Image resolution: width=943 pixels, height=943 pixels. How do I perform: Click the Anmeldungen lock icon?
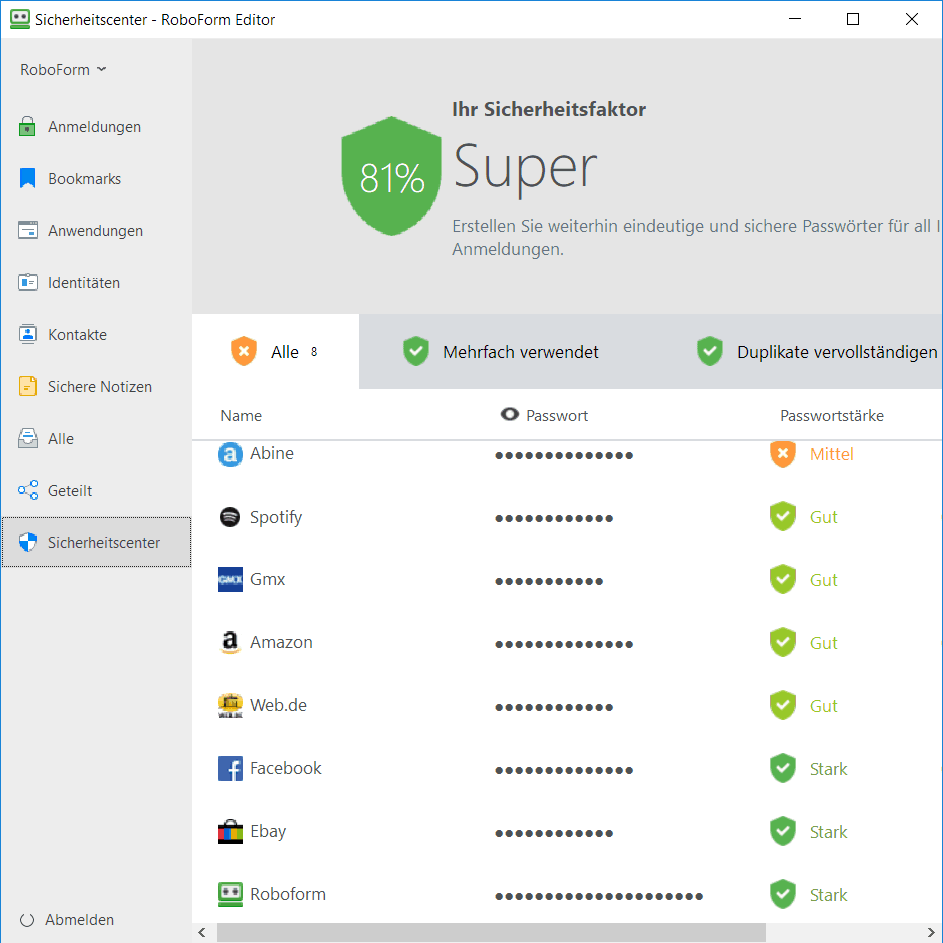pyautogui.click(x=27, y=126)
